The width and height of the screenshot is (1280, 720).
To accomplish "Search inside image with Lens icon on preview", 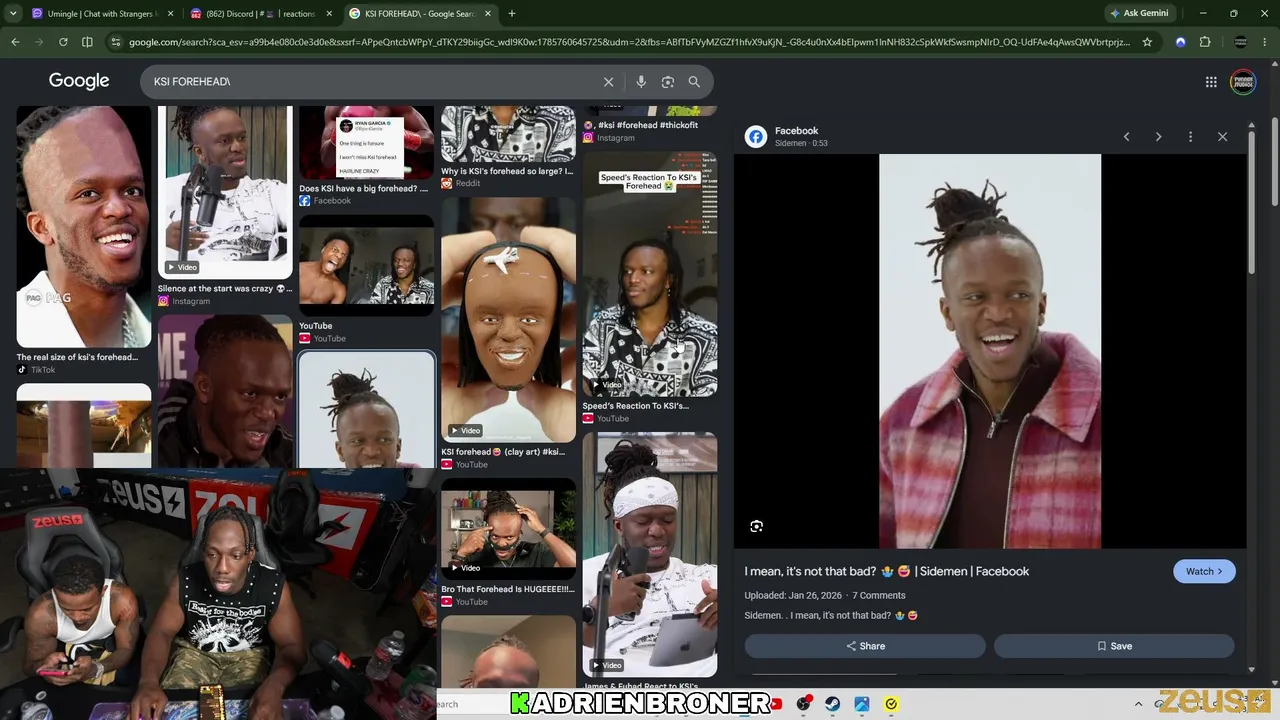I will click(x=757, y=526).
